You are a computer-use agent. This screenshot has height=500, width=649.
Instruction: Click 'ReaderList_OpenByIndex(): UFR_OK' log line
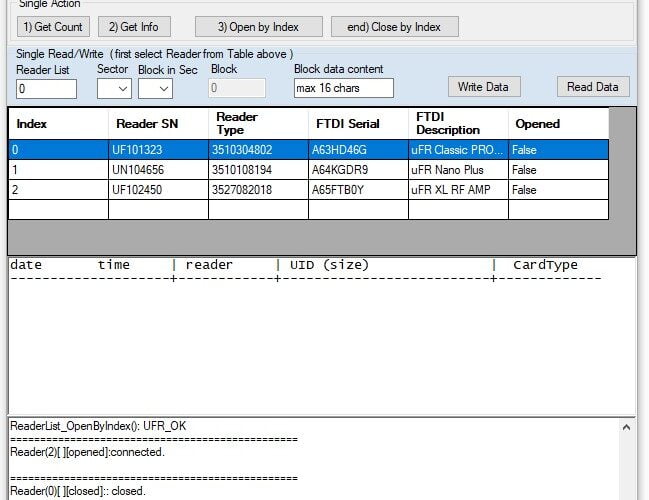[x=98, y=426]
